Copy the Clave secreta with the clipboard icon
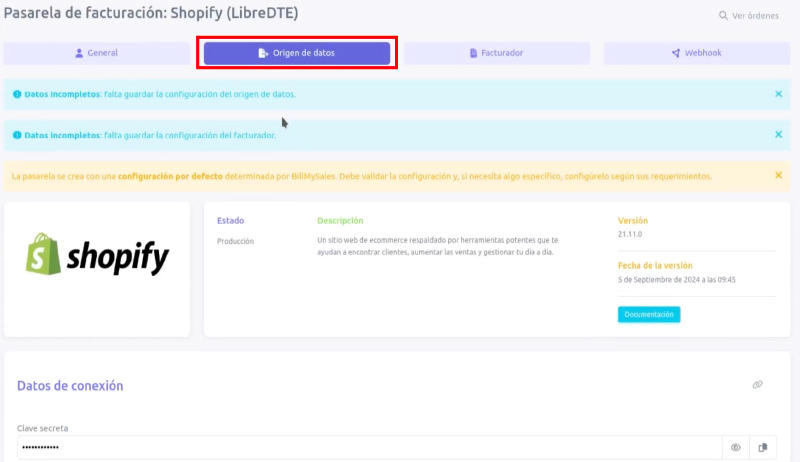The image size is (800, 462). tap(763, 448)
